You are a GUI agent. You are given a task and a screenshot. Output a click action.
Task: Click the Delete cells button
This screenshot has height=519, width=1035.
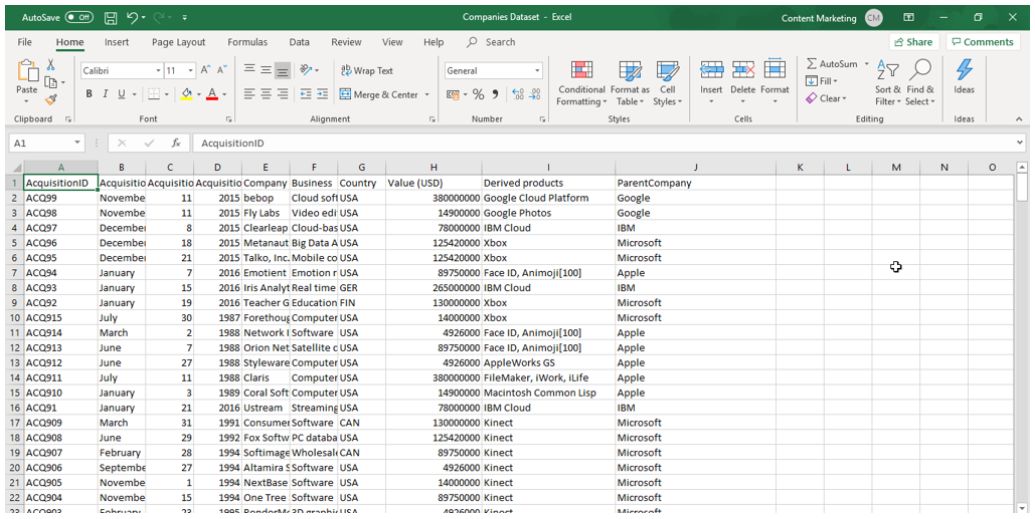coord(743,83)
